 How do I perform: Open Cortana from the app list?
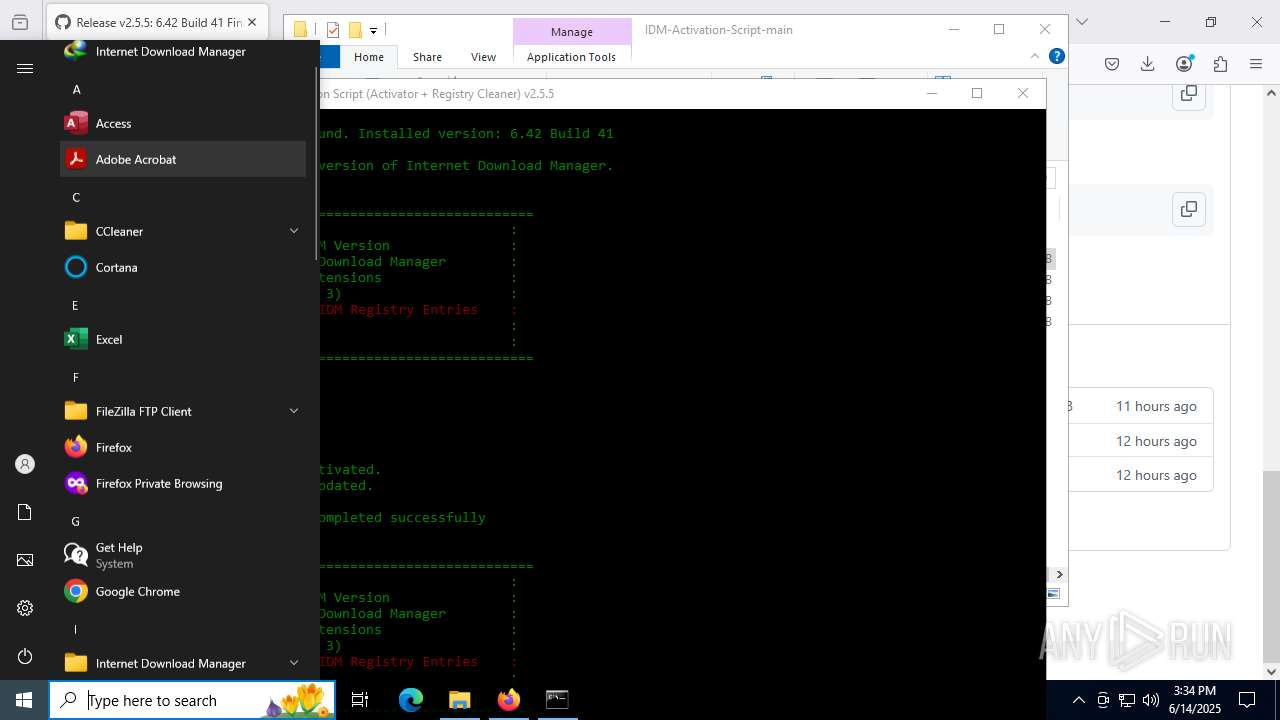tap(183, 267)
